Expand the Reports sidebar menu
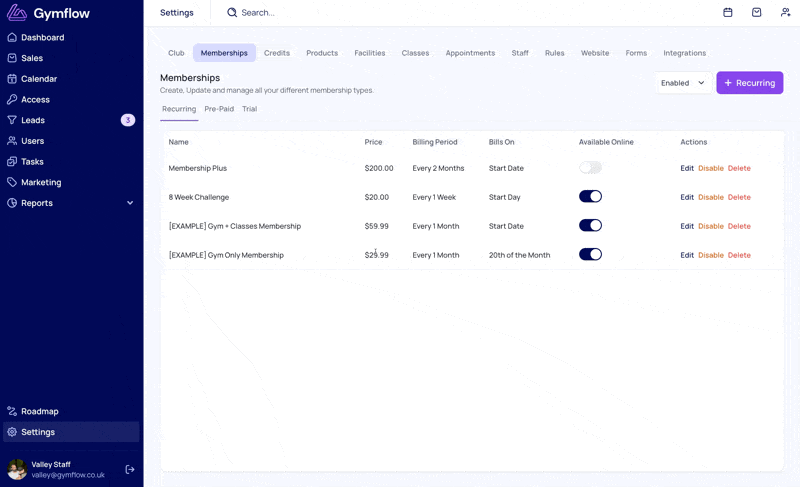Viewport: 800px width, 487px height. pos(129,203)
